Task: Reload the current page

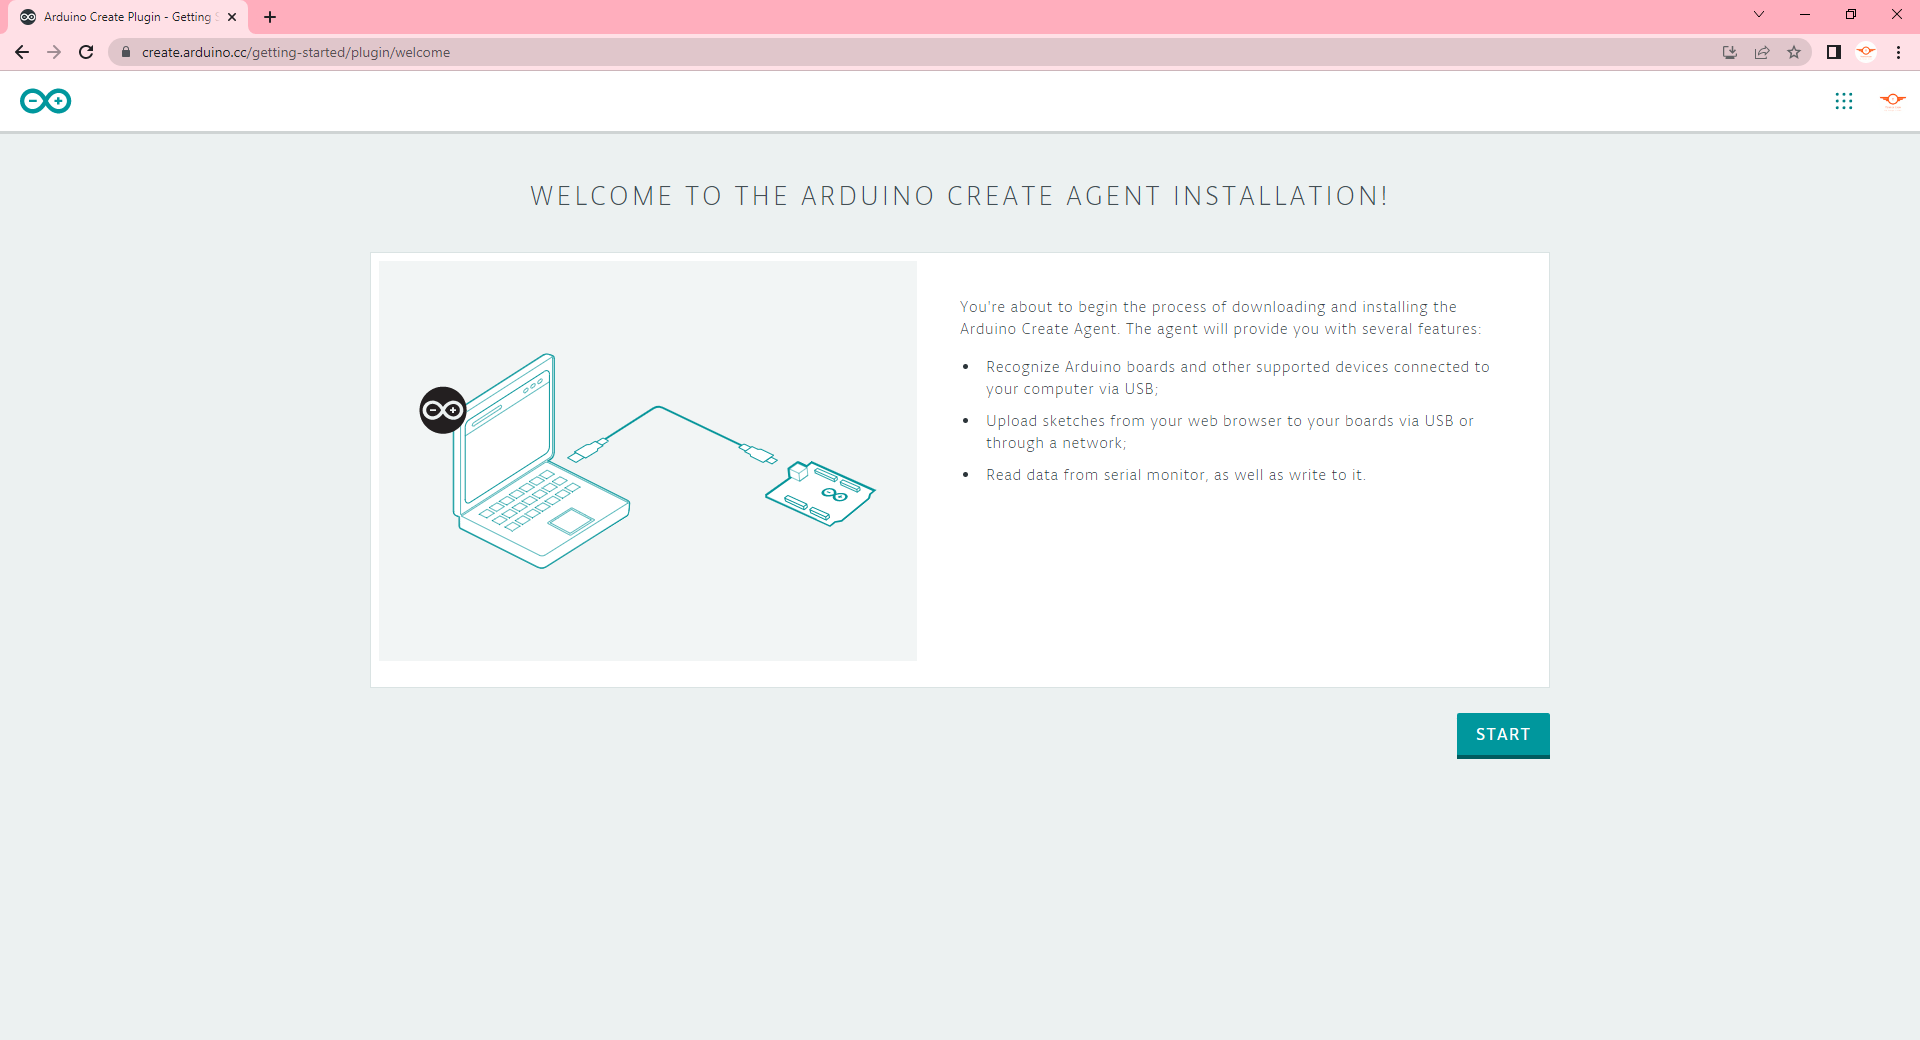Action: click(x=86, y=52)
